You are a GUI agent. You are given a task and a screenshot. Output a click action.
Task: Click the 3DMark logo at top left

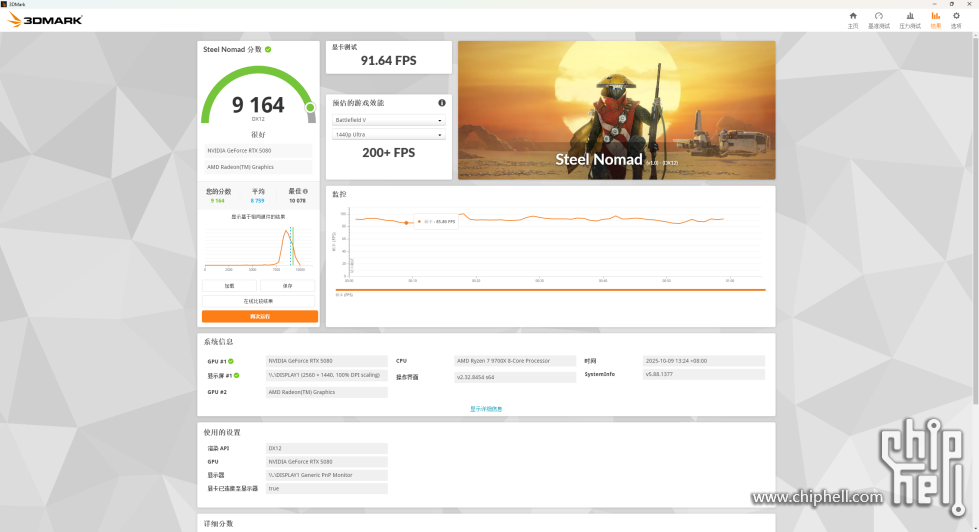pos(32,19)
